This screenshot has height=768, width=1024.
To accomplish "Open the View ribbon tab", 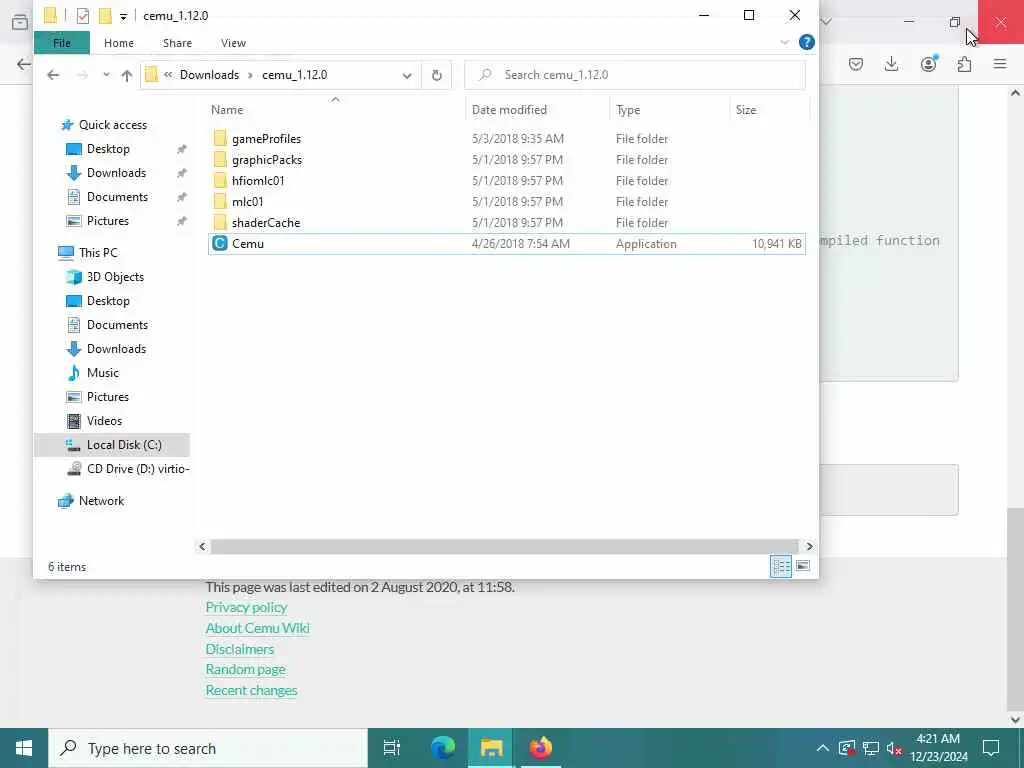I will [x=233, y=43].
